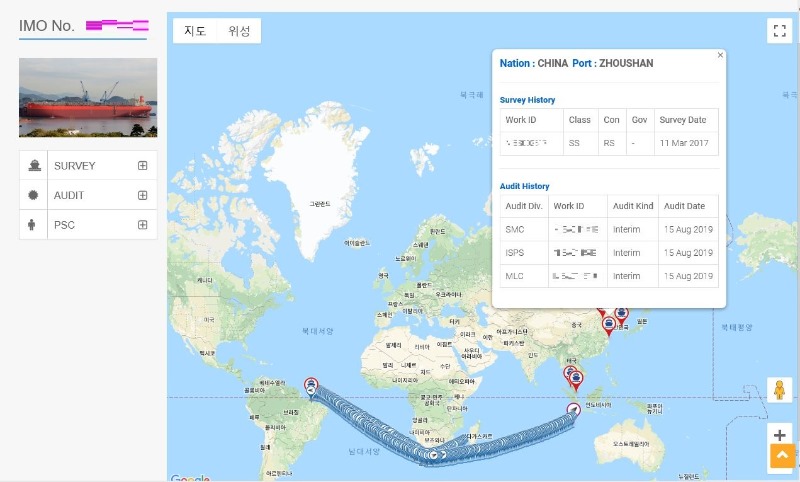Screen dimensions: 800x482
Task: Zoom in with the plus button
Action: [779, 435]
